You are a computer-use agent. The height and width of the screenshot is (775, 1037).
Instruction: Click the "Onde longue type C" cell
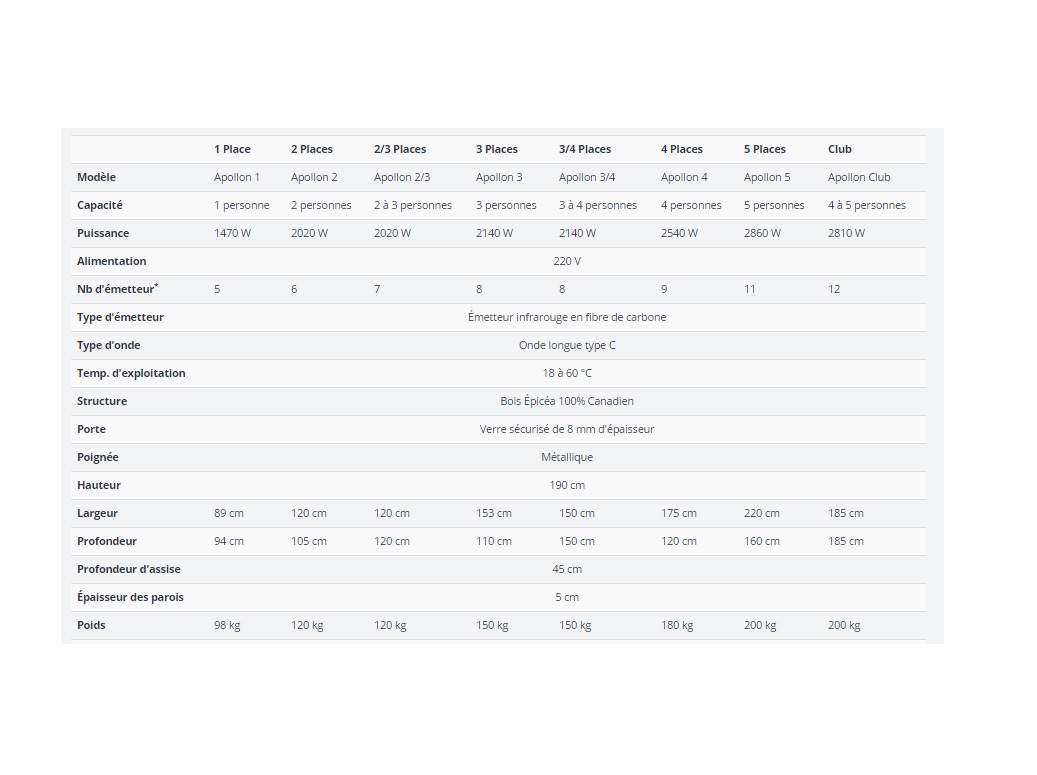click(566, 345)
